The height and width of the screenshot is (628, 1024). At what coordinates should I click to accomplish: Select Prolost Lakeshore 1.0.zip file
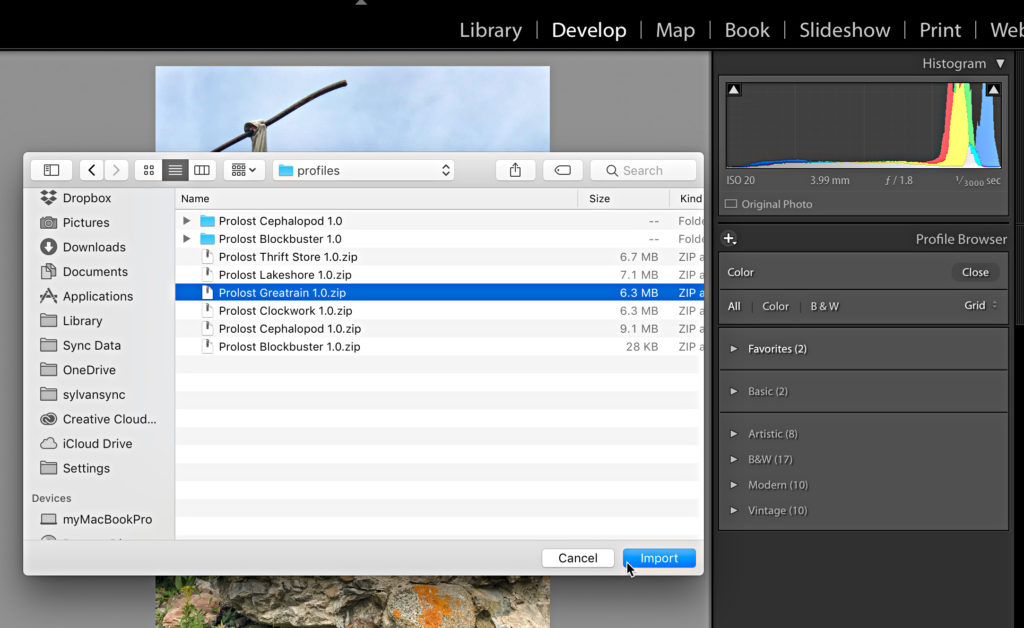(x=285, y=275)
